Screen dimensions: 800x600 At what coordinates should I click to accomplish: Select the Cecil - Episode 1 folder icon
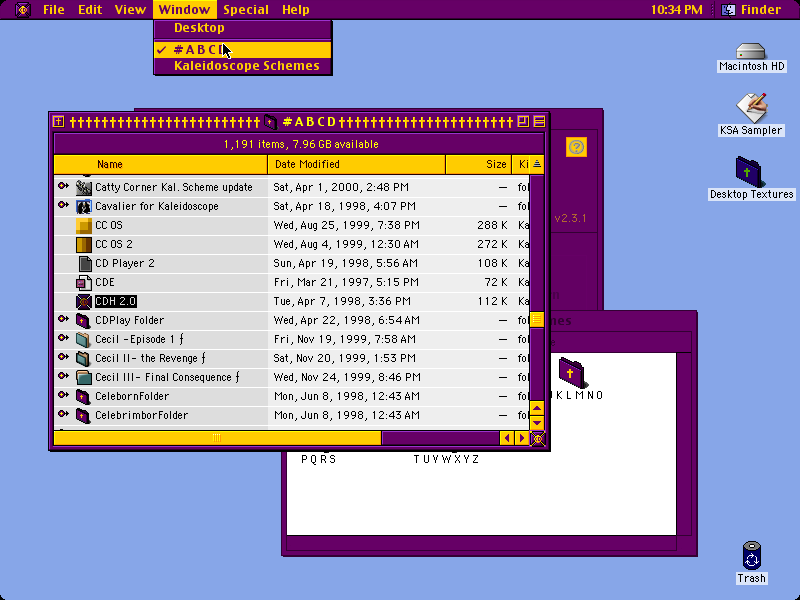click(x=83, y=339)
